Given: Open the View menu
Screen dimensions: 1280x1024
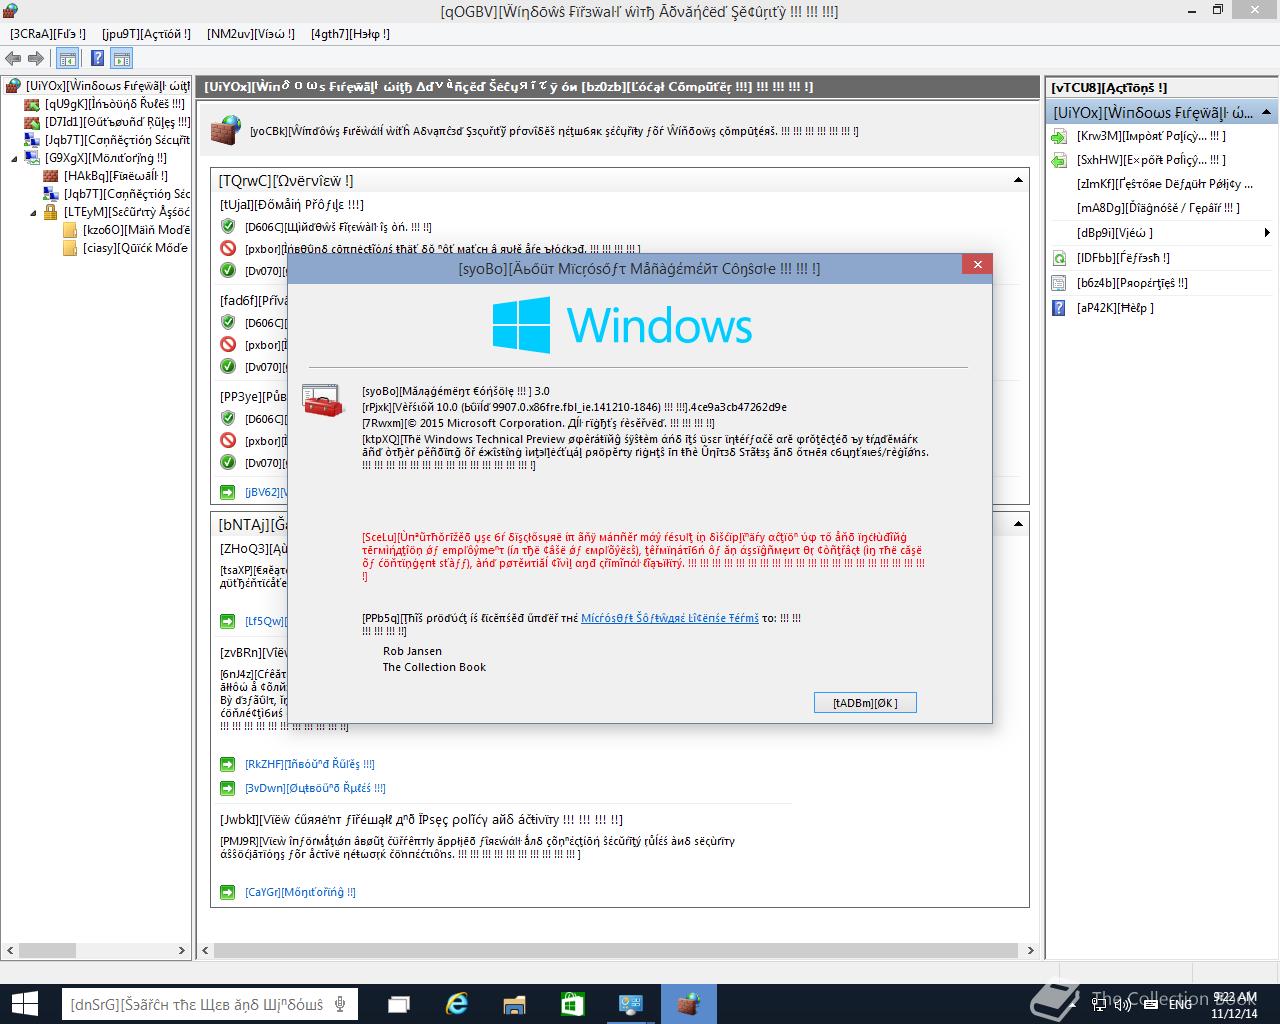Looking at the screenshot, I should point(251,34).
